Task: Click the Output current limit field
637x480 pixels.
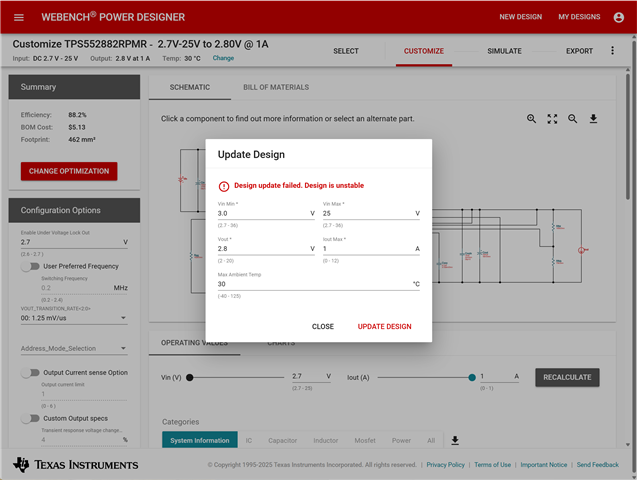Action: 84,394
